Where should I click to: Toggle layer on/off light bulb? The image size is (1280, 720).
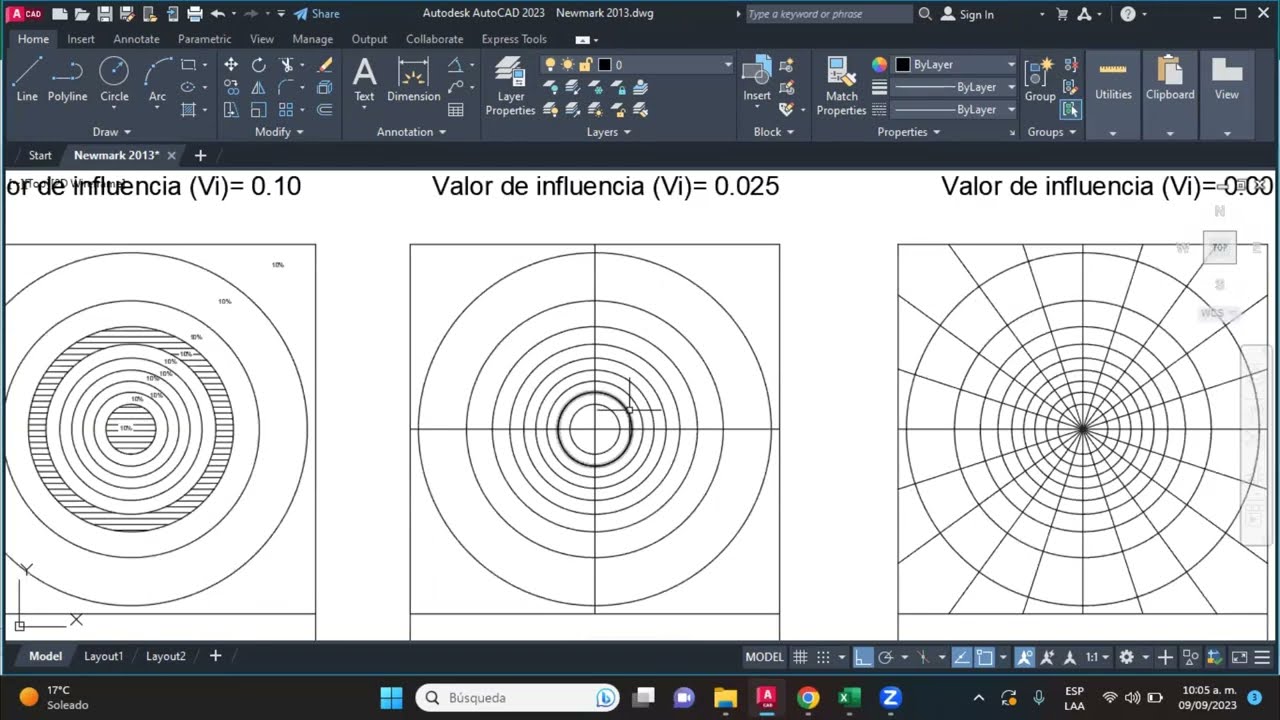tap(549, 64)
